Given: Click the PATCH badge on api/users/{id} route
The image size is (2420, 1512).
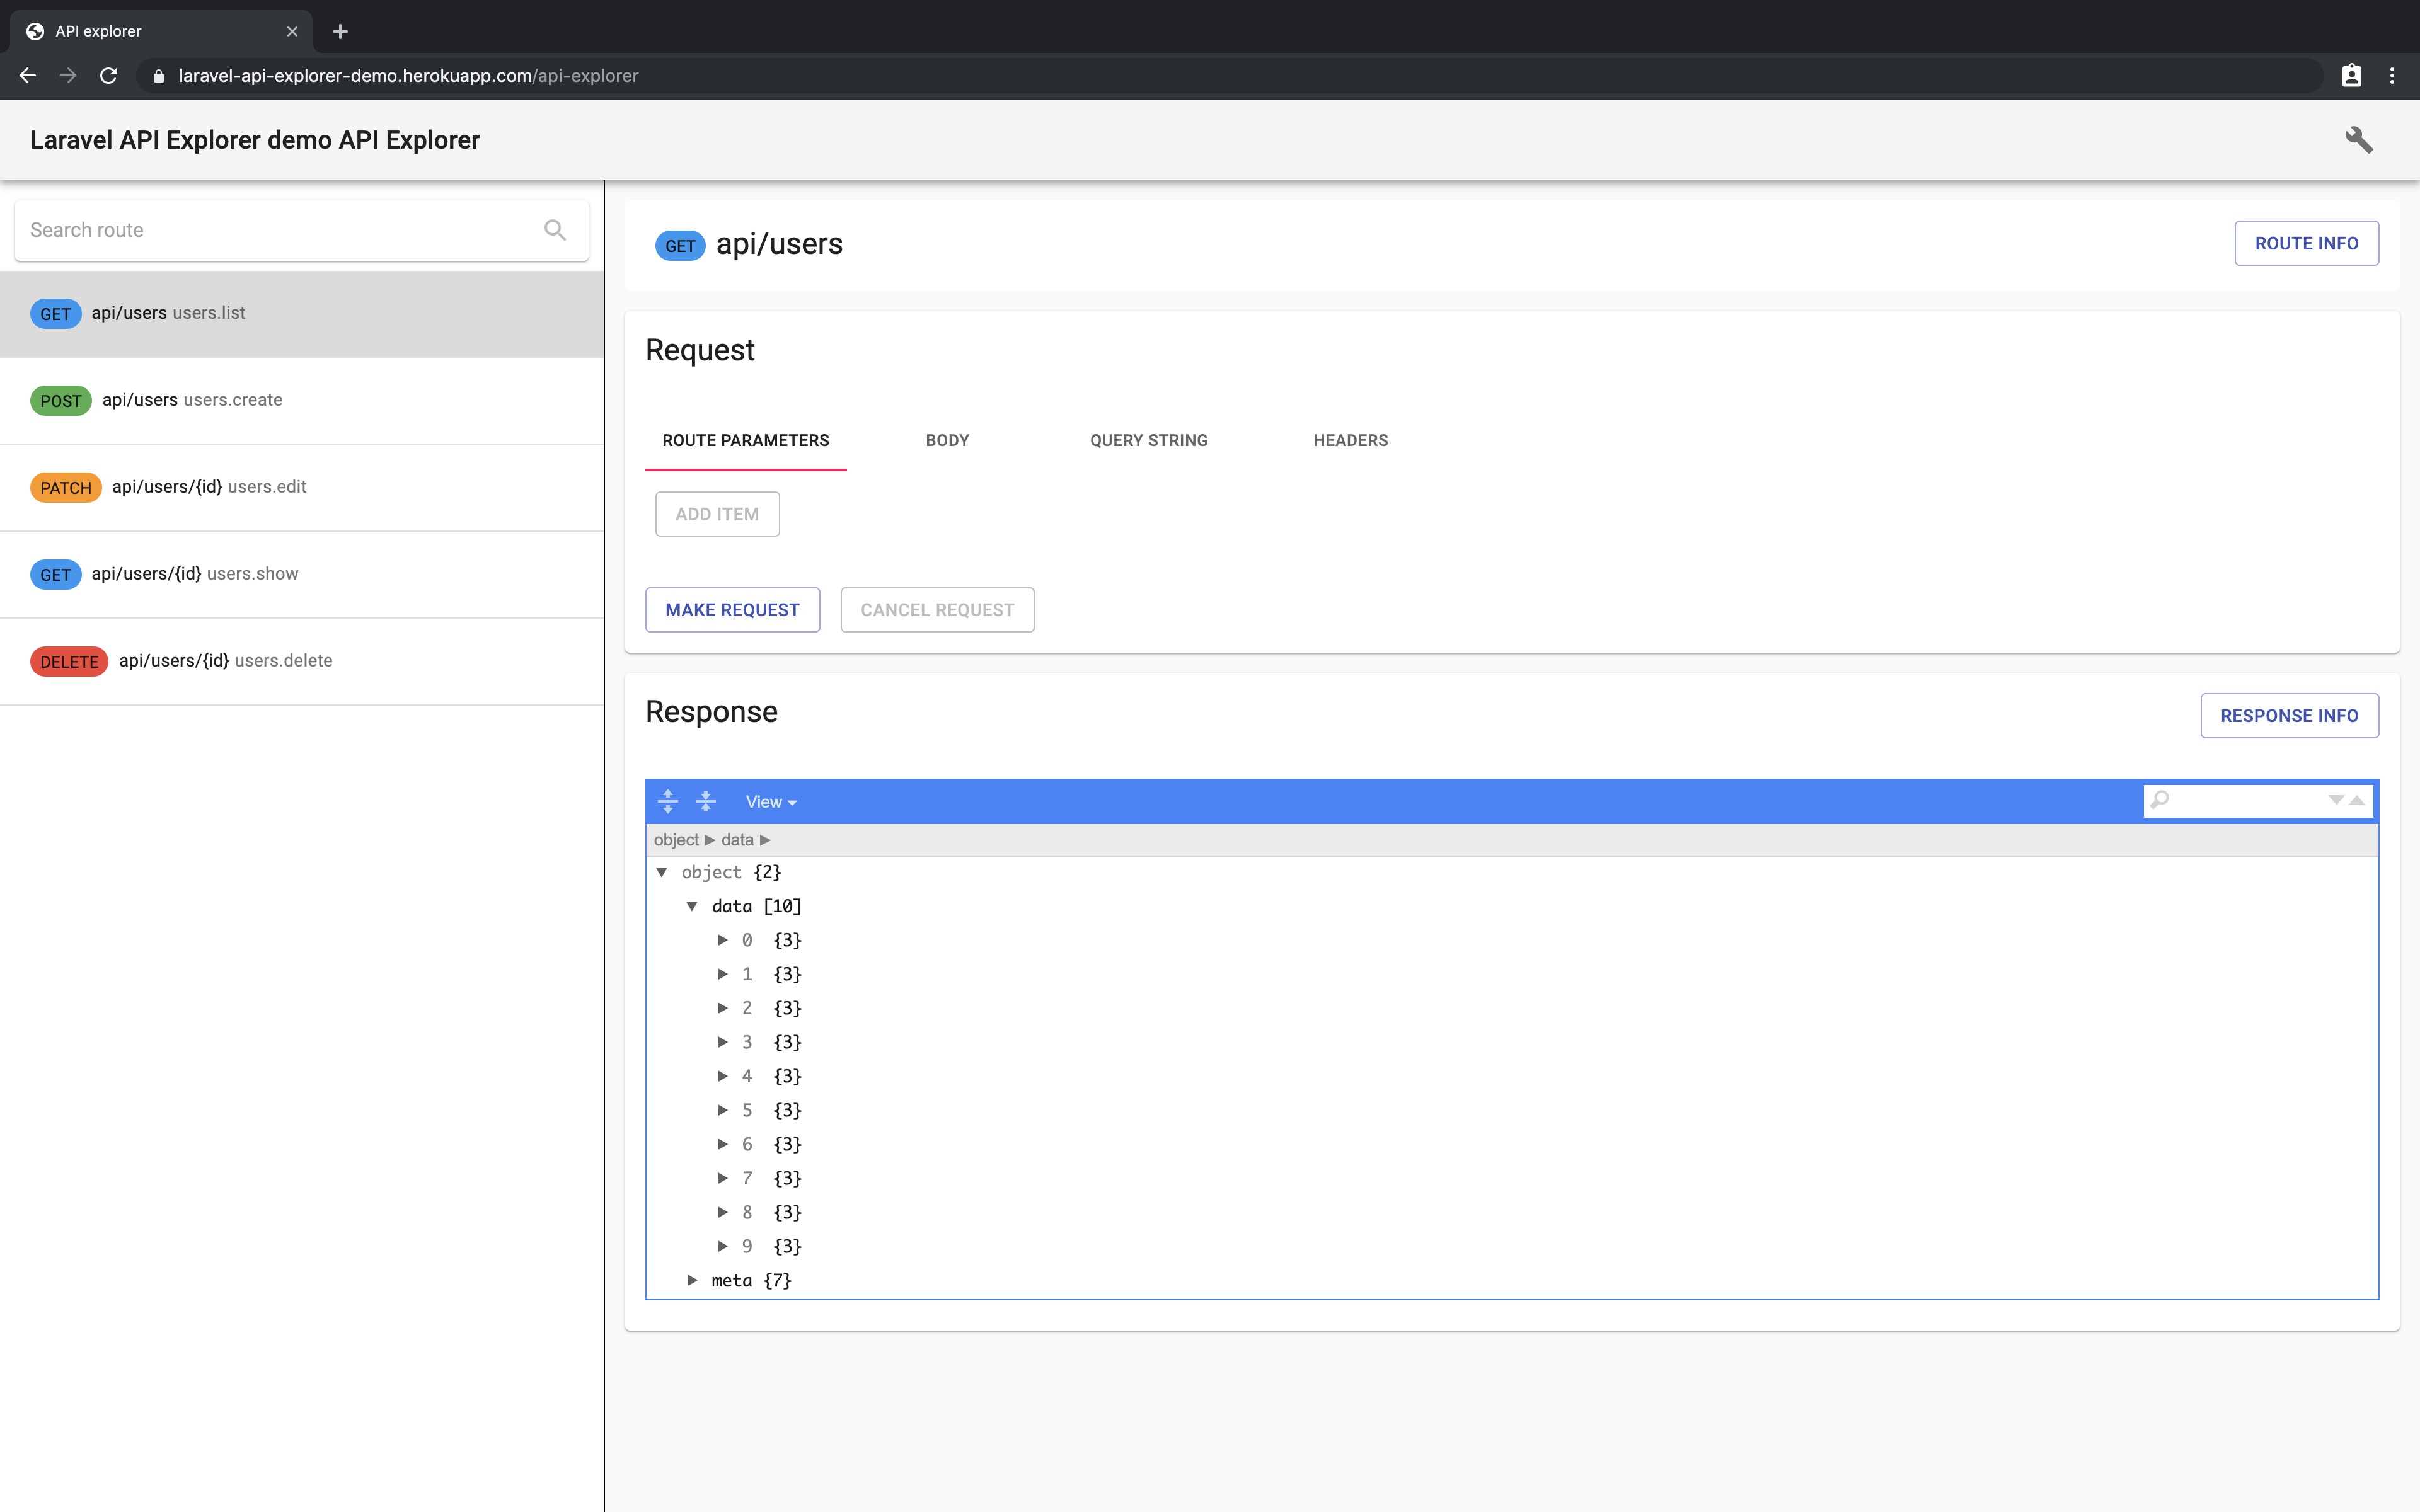Looking at the screenshot, I should [x=64, y=486].
